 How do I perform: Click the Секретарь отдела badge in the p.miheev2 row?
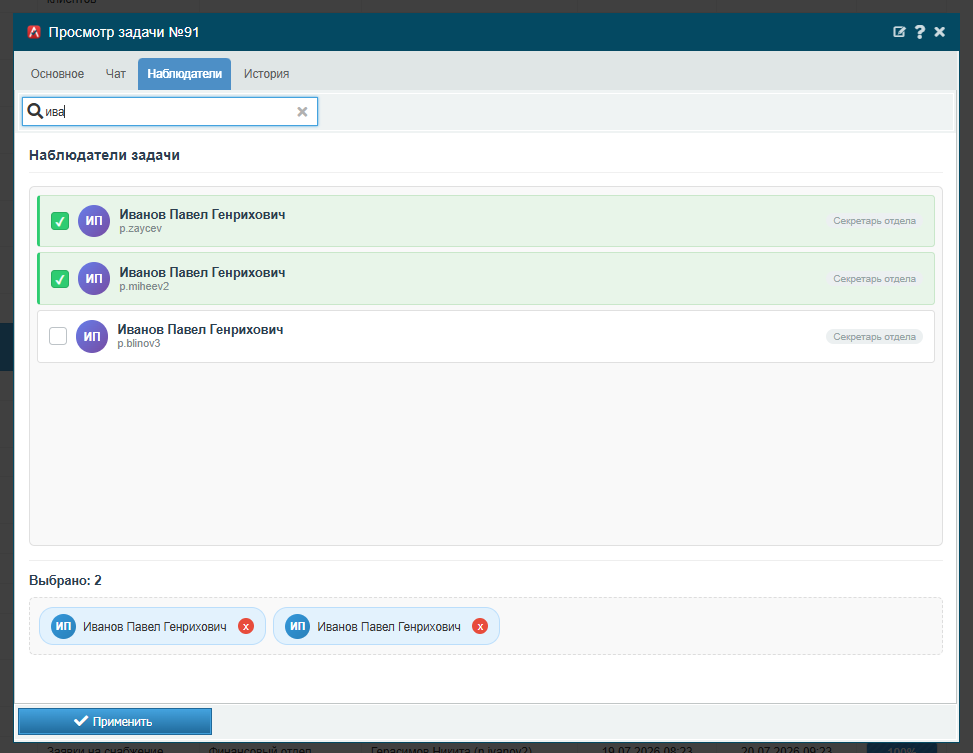[874, 279]
